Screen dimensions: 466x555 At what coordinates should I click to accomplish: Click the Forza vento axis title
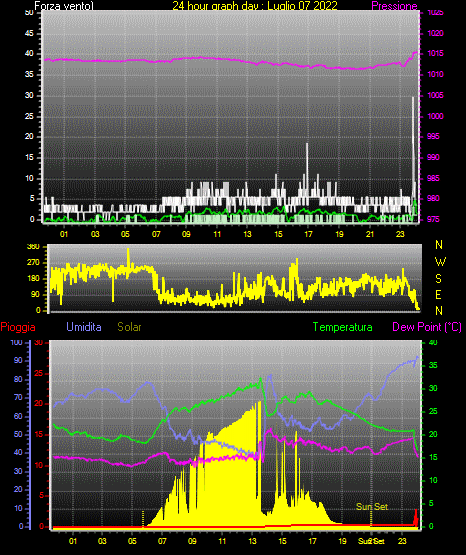pos(64,6)
